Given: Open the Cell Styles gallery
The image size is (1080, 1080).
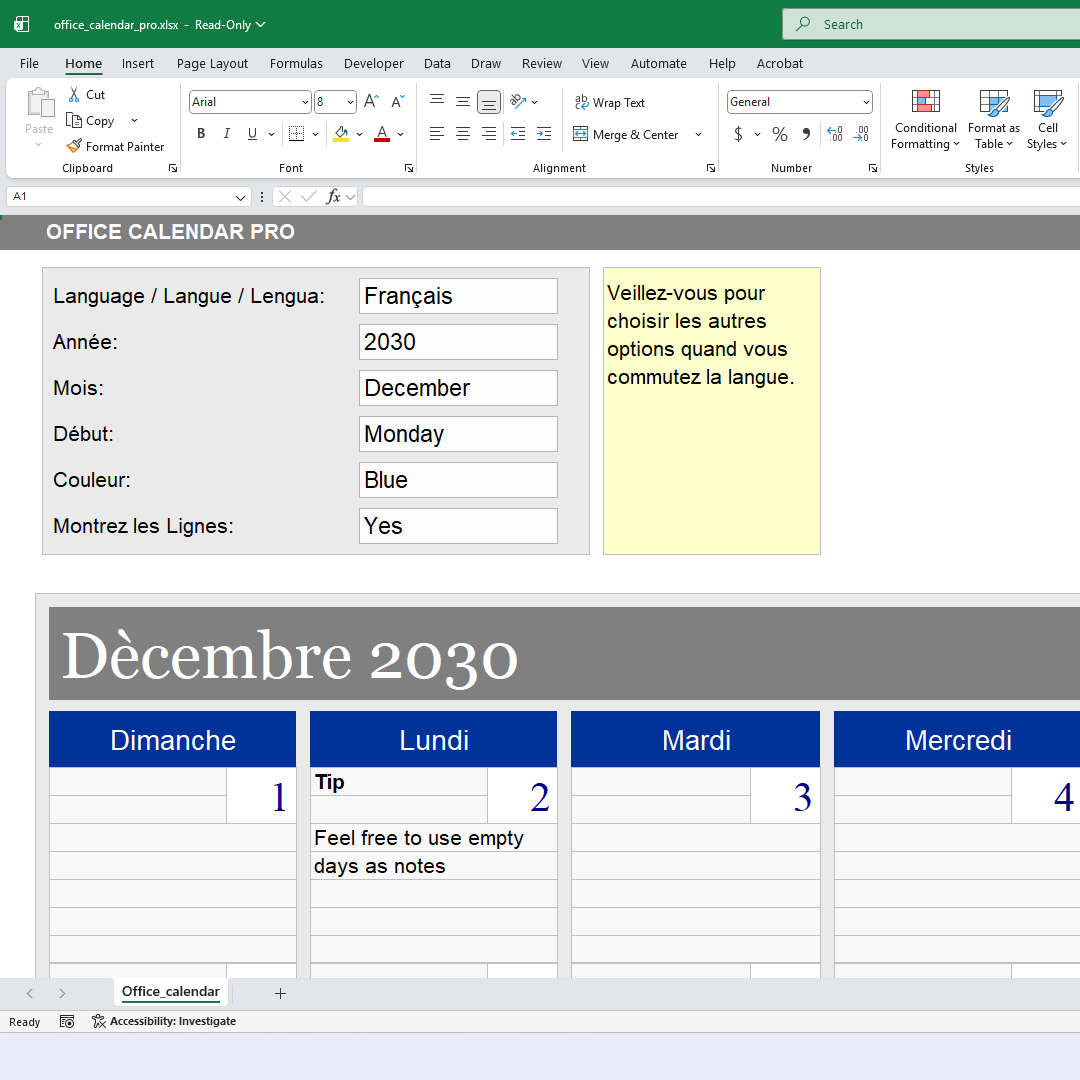Looking at the screenshot, I should (x=1047, y=118).
